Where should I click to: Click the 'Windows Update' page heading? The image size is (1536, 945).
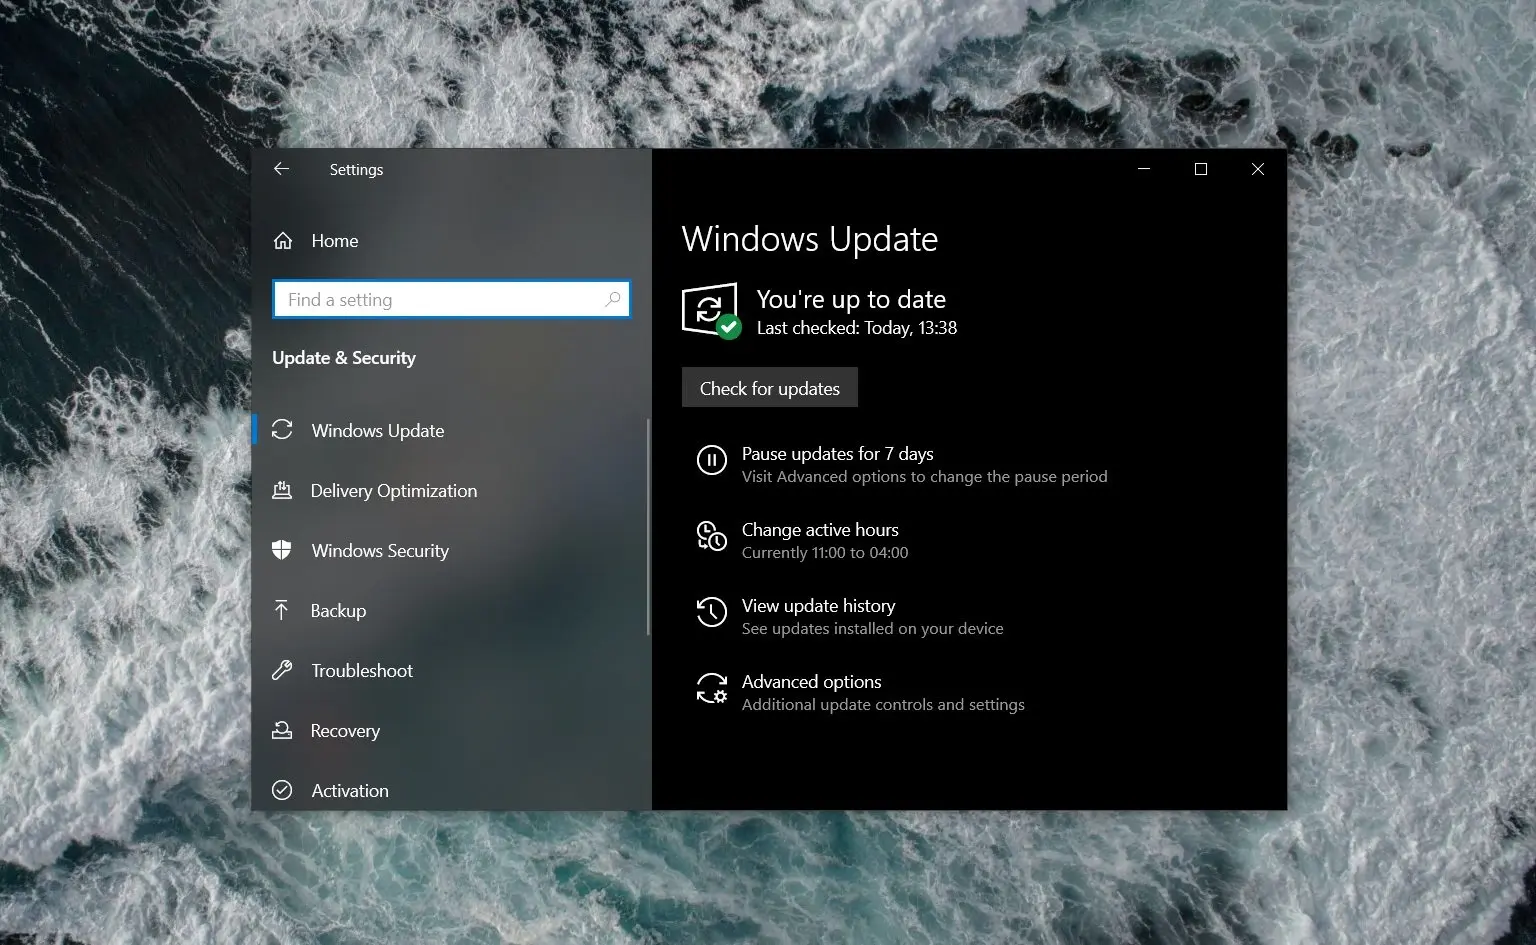[x=810, y=239]
